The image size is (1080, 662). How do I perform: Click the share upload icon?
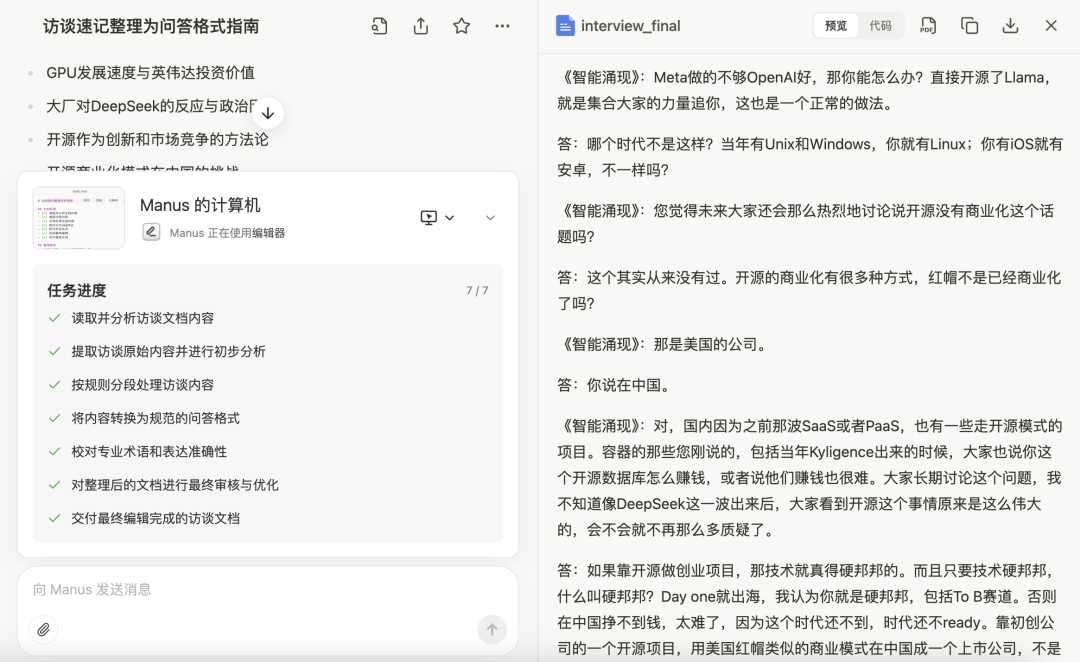click(421, 26)
